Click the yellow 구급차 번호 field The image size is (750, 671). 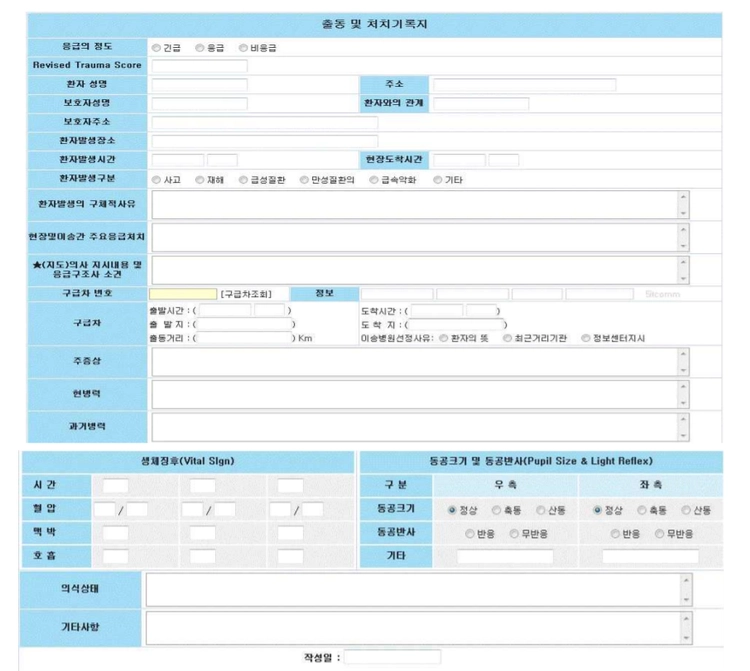pyautogui.click(x=183, y=294)
